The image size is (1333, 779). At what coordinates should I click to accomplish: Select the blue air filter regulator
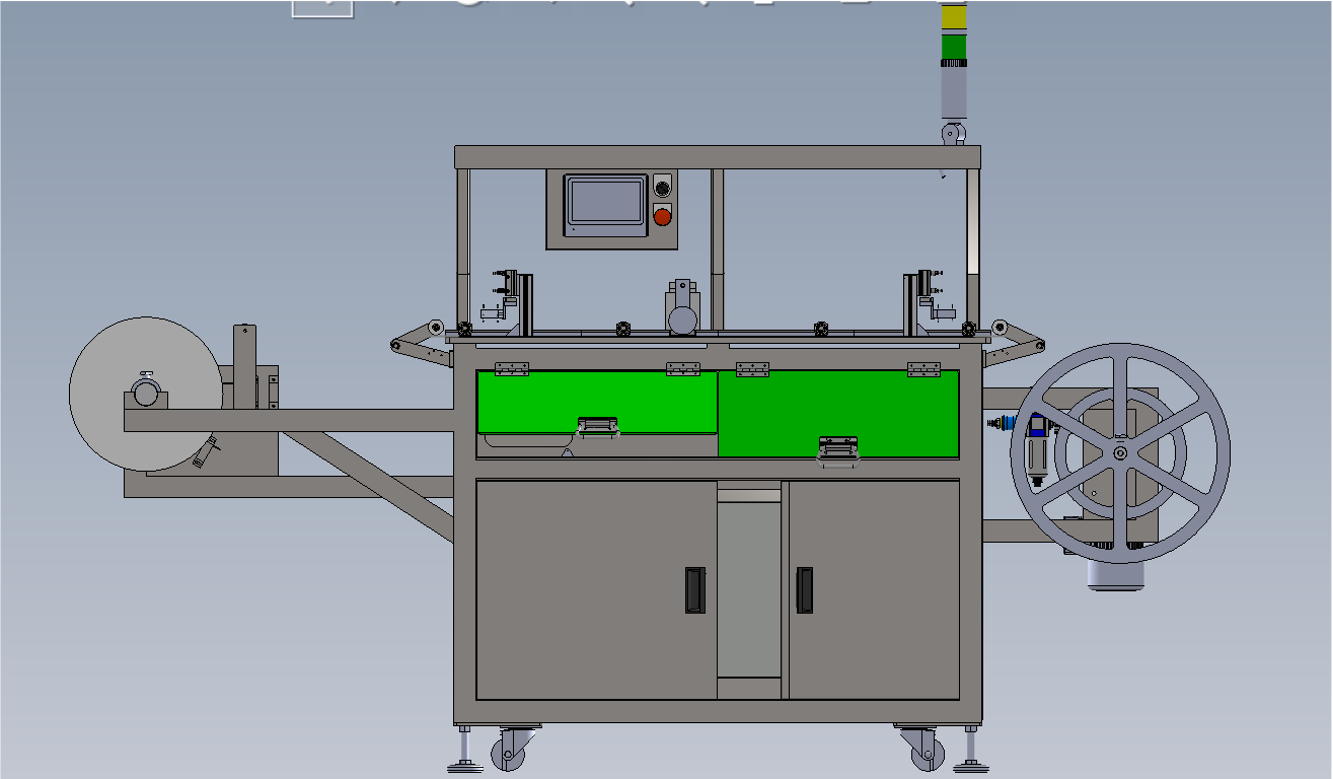[x=1036, y=440]
